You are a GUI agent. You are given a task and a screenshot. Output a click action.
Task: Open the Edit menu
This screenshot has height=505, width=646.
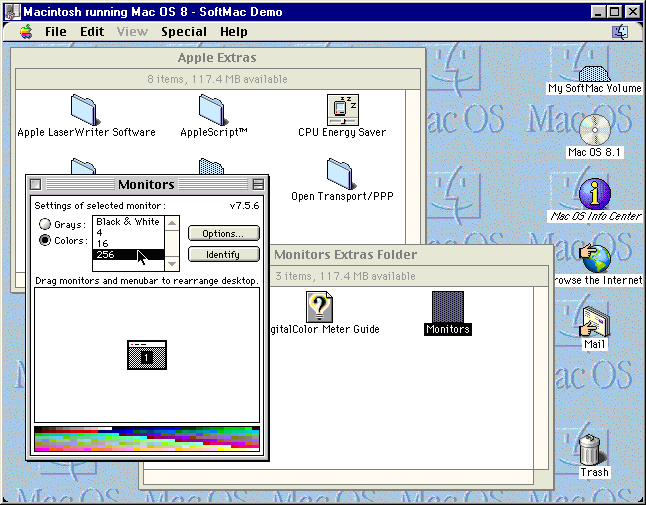92,32
